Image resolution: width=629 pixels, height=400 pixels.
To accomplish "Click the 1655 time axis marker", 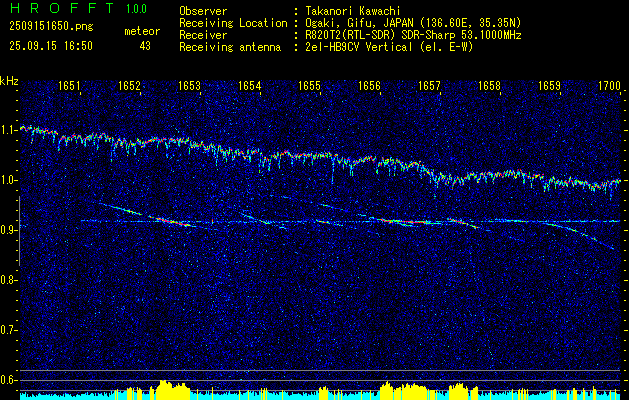I will point(309,85).
